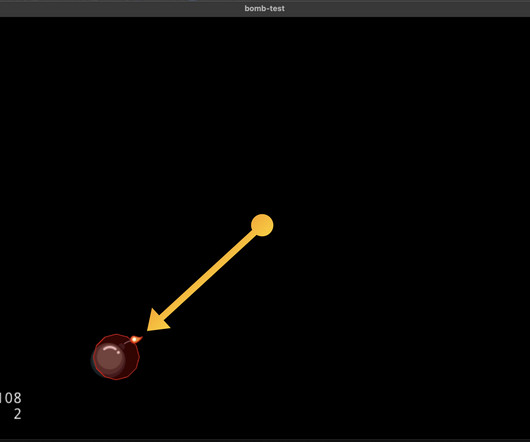
Task: Click the "bomb-test" window title
Action: pos(265,8)
